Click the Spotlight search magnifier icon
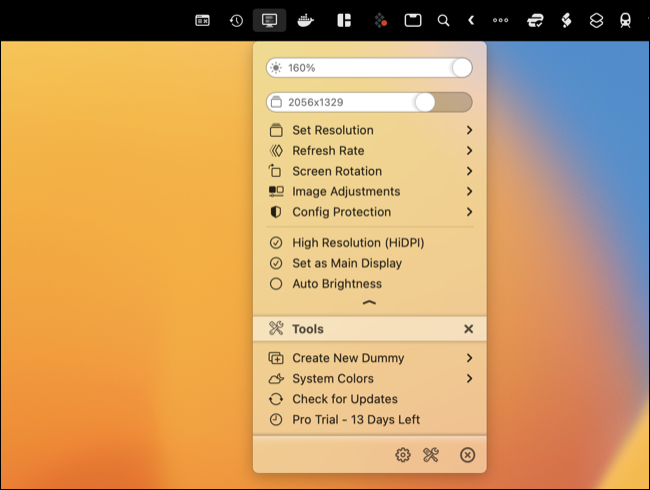Image resolution: width=650 pixels, height=490 pixels. point(443,20)
